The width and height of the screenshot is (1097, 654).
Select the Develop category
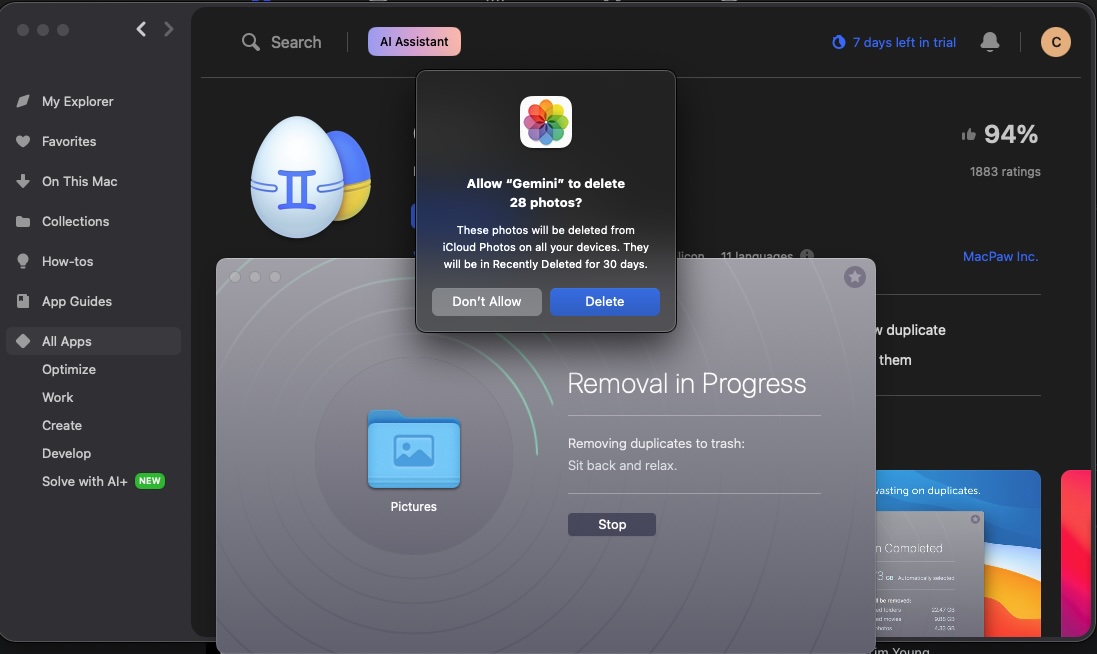pyautogui.click(x=66, y=453)
